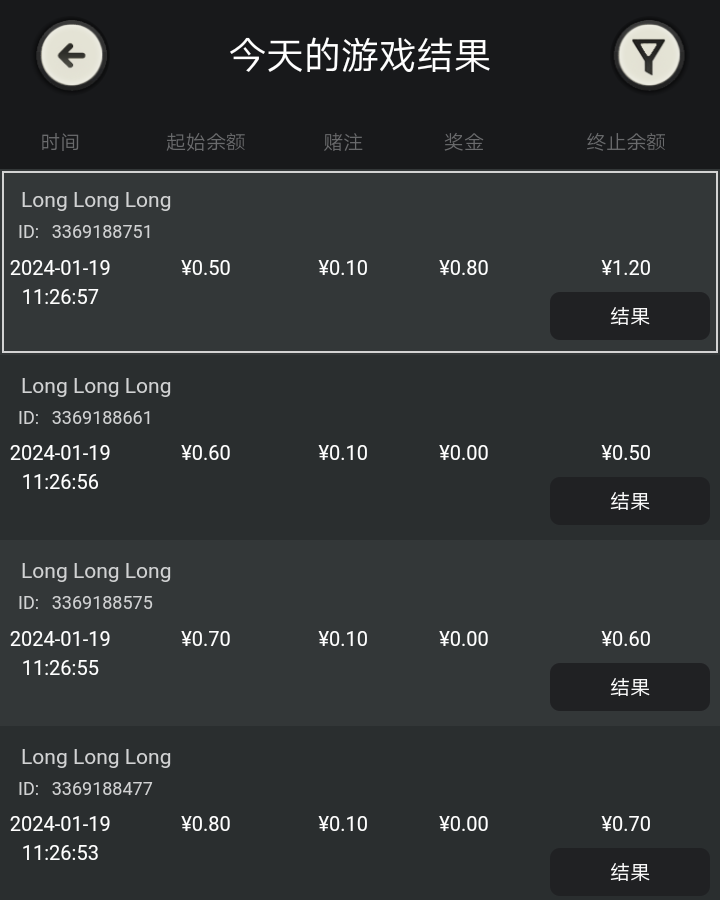Select the 赌注 column header
Viewport: 720px width, 900px height.
click(x=343, y=142)
